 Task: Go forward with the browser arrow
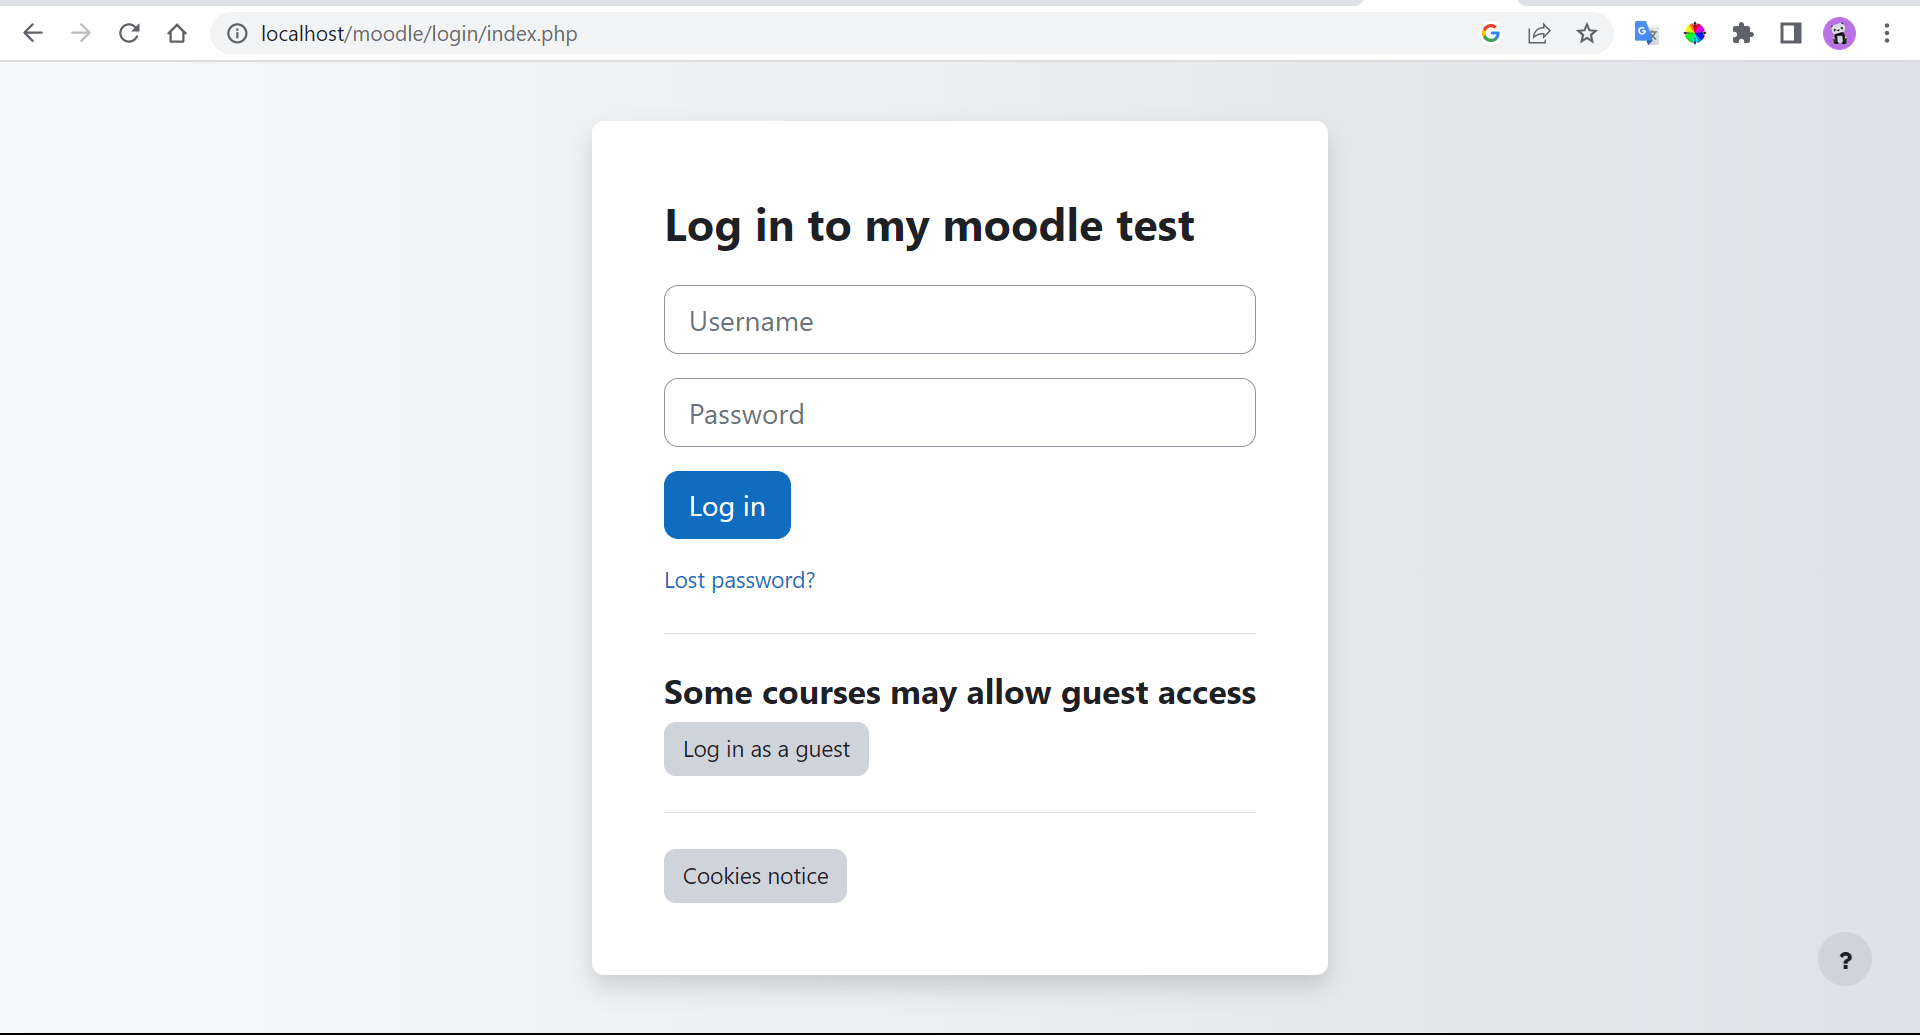[x=81, y=33]
